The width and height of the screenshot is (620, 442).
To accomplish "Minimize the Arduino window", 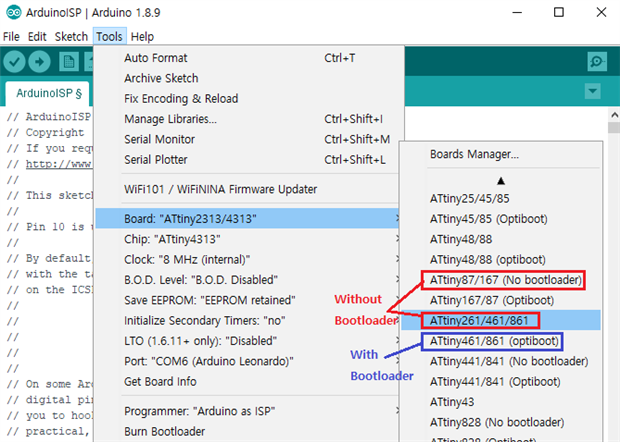I will [517, 12].
